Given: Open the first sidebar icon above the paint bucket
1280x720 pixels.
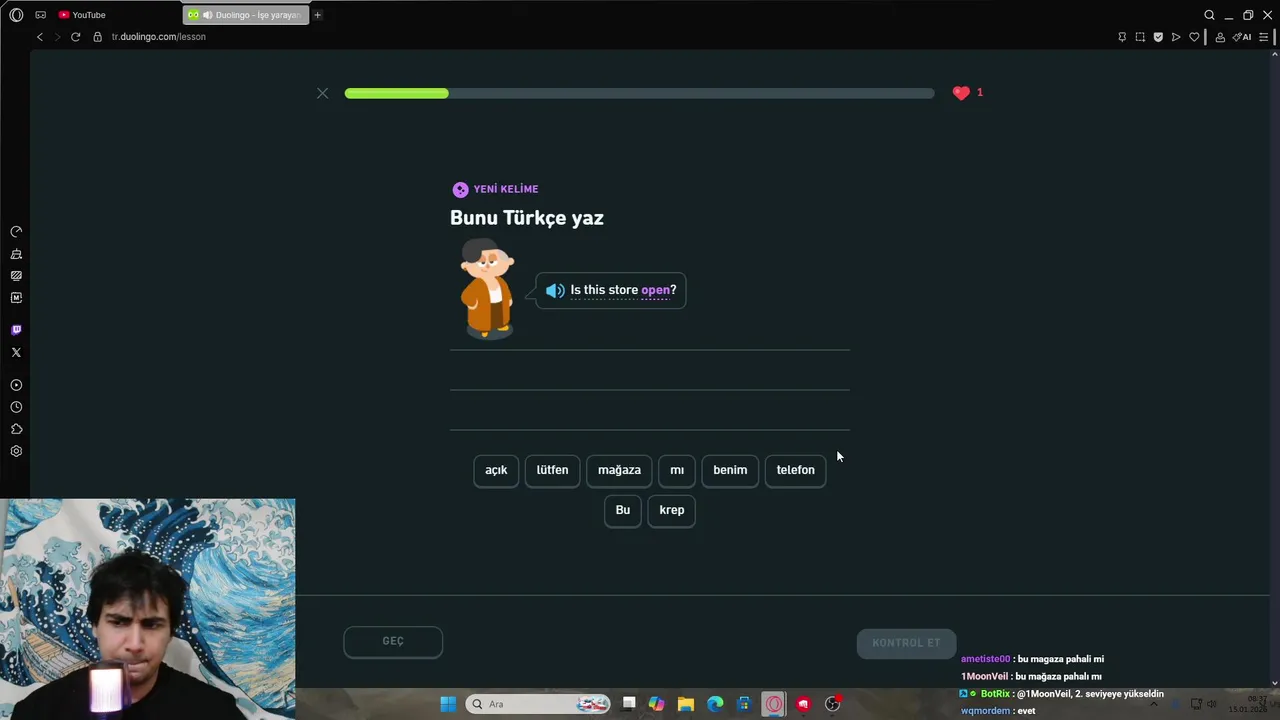Looking at the screenshot, I should click(x=16, y=232).
